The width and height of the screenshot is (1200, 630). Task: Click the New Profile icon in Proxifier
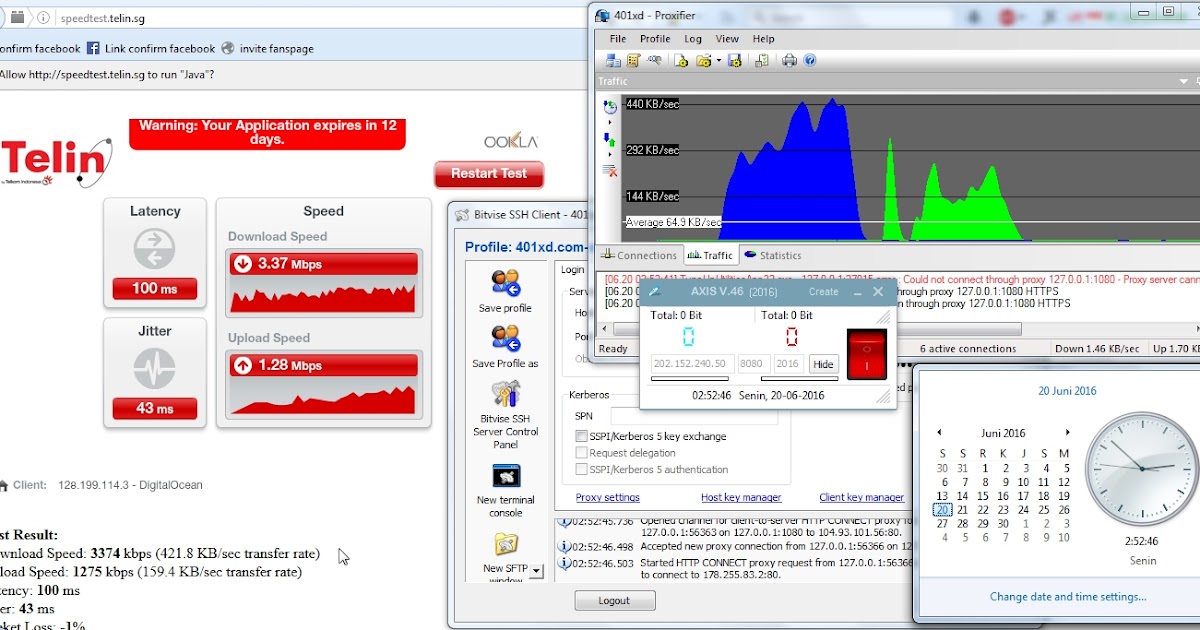tap(681, 60)
